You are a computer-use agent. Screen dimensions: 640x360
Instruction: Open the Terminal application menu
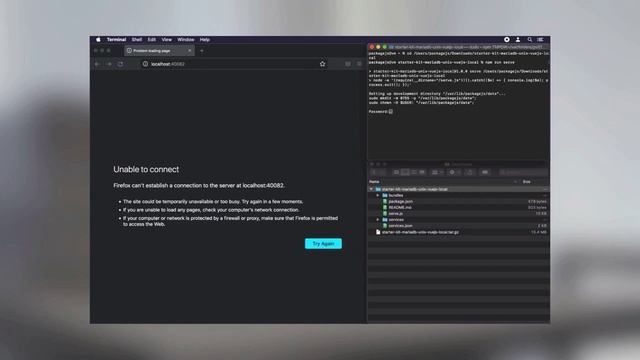[x=116, y=40]
